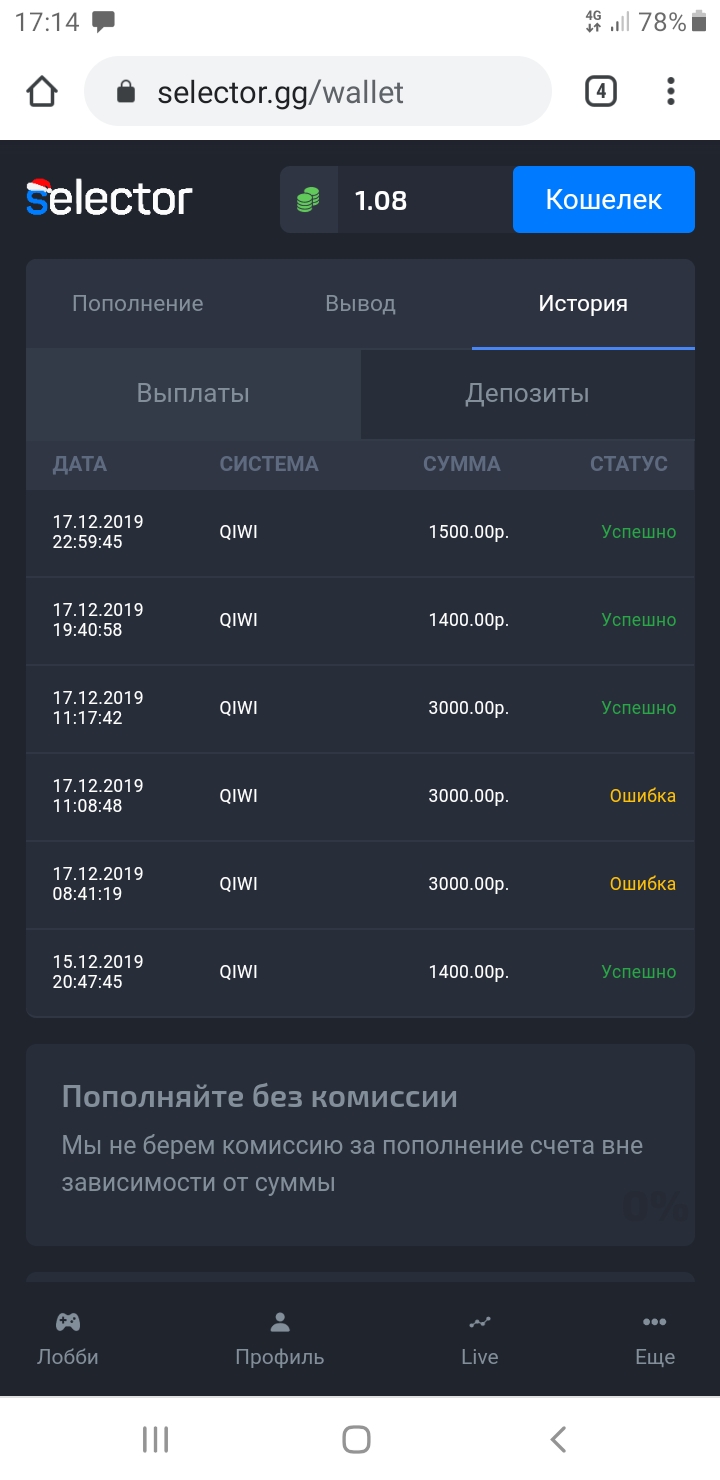720x1480 pixels.
Task: Tap the browser home icon
Action: coord(42,93)
